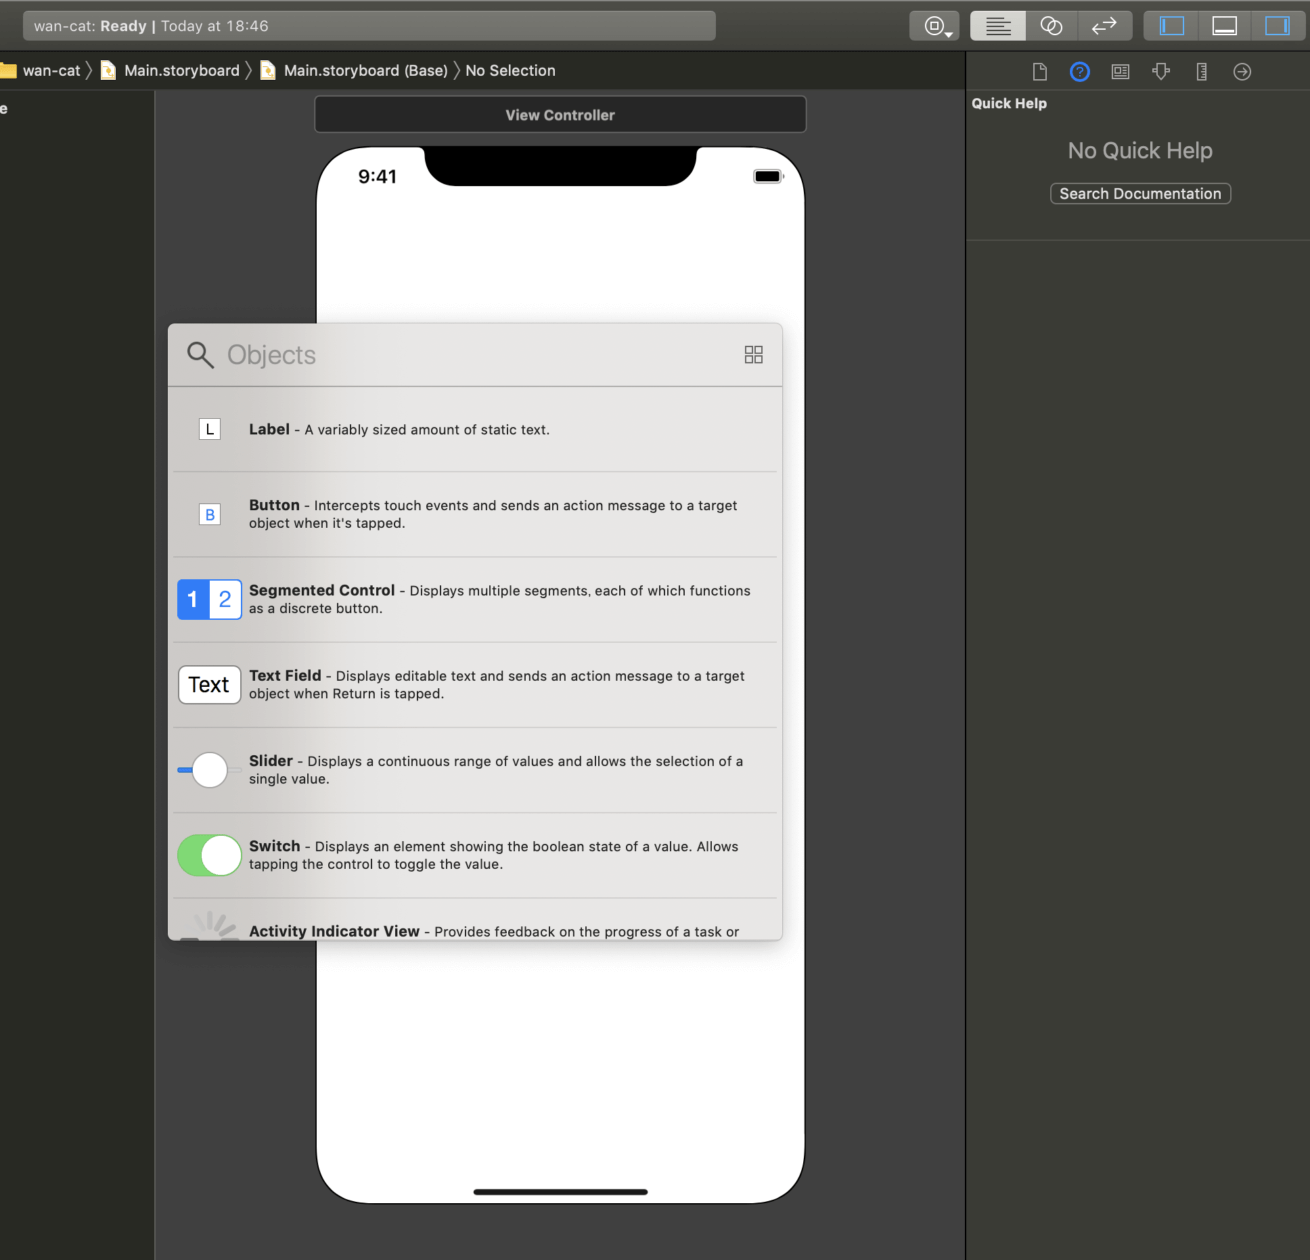Click the Search Documentation button
The height and width of the screenshot is (1260, 1310).
pyautogui.click(x=1140, y=194)
